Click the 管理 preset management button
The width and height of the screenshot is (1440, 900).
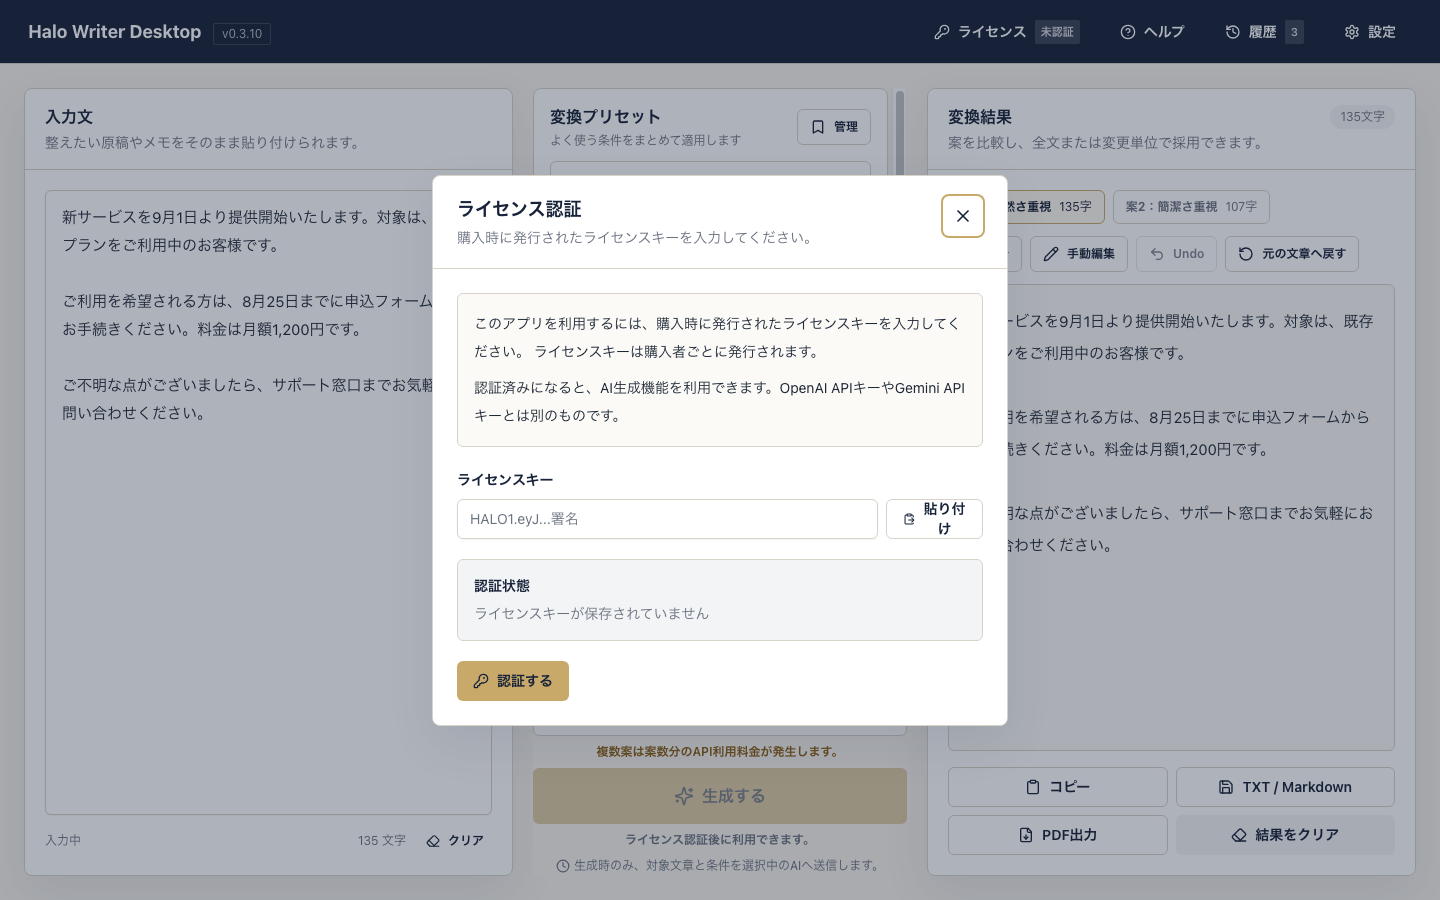pyautogui.click(x=834, y=127)
